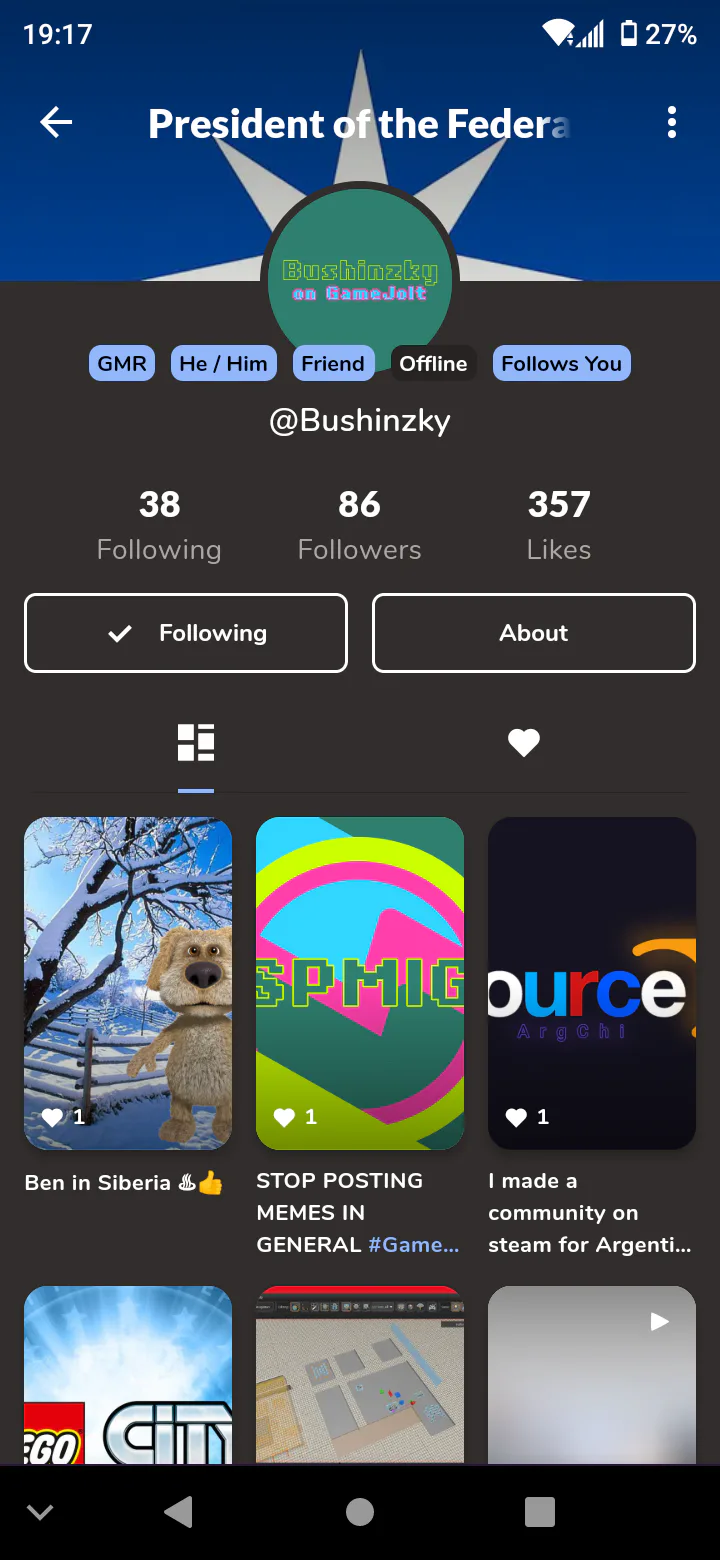This screenshot has width=720, height=1560.
Task: Open the SPMIG meme post thumbnail
Action: 360,983
